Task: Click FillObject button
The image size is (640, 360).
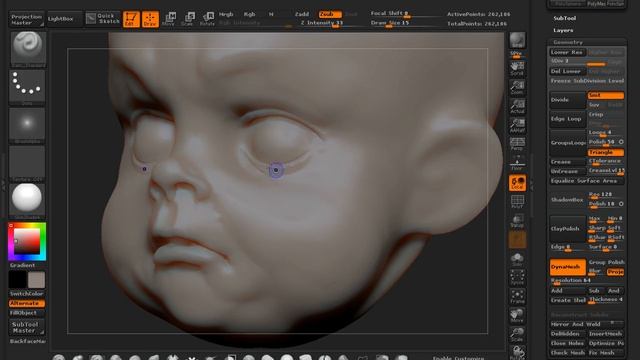Action: tap(27, 313)
